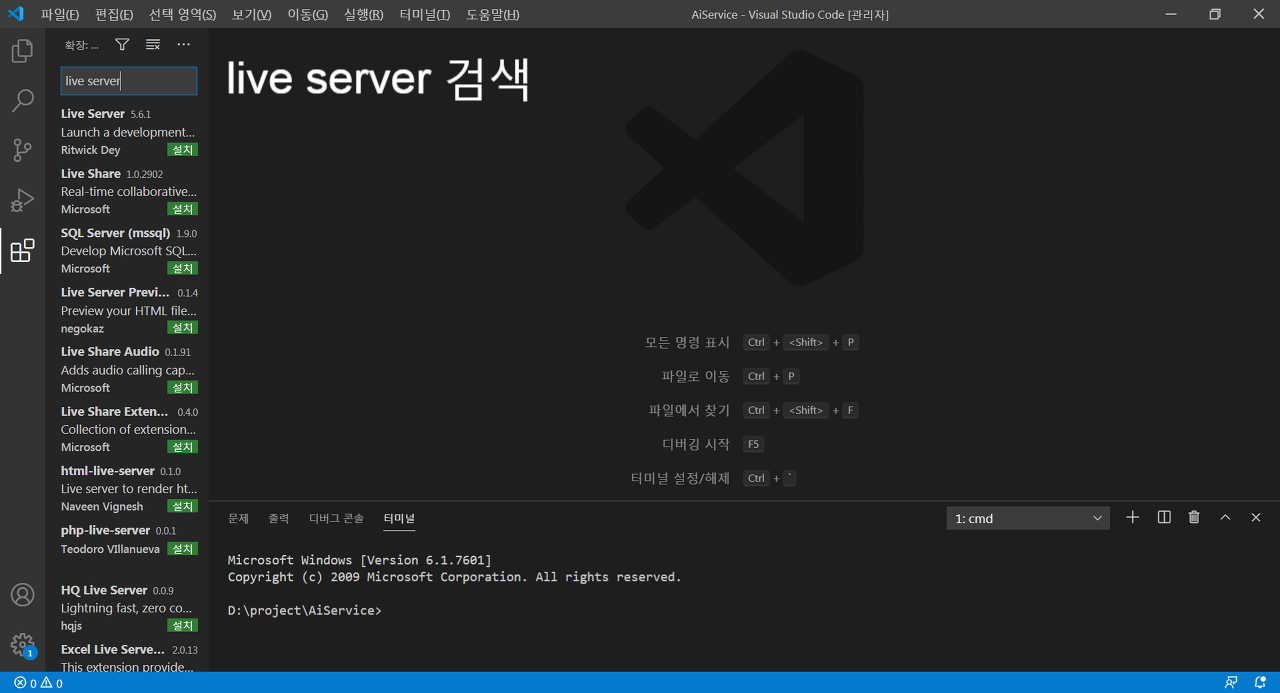The width and height of the screenshot is (1280, 693).
Task: Install Live Server Preview by negokaz
Action: (183, 328)
